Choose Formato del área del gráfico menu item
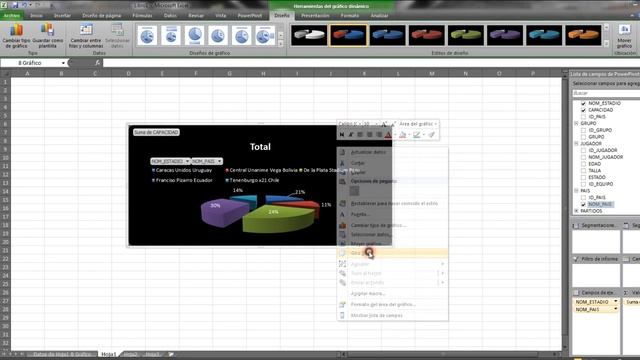Viewport: 640px width, 360px height. (392, 304)
